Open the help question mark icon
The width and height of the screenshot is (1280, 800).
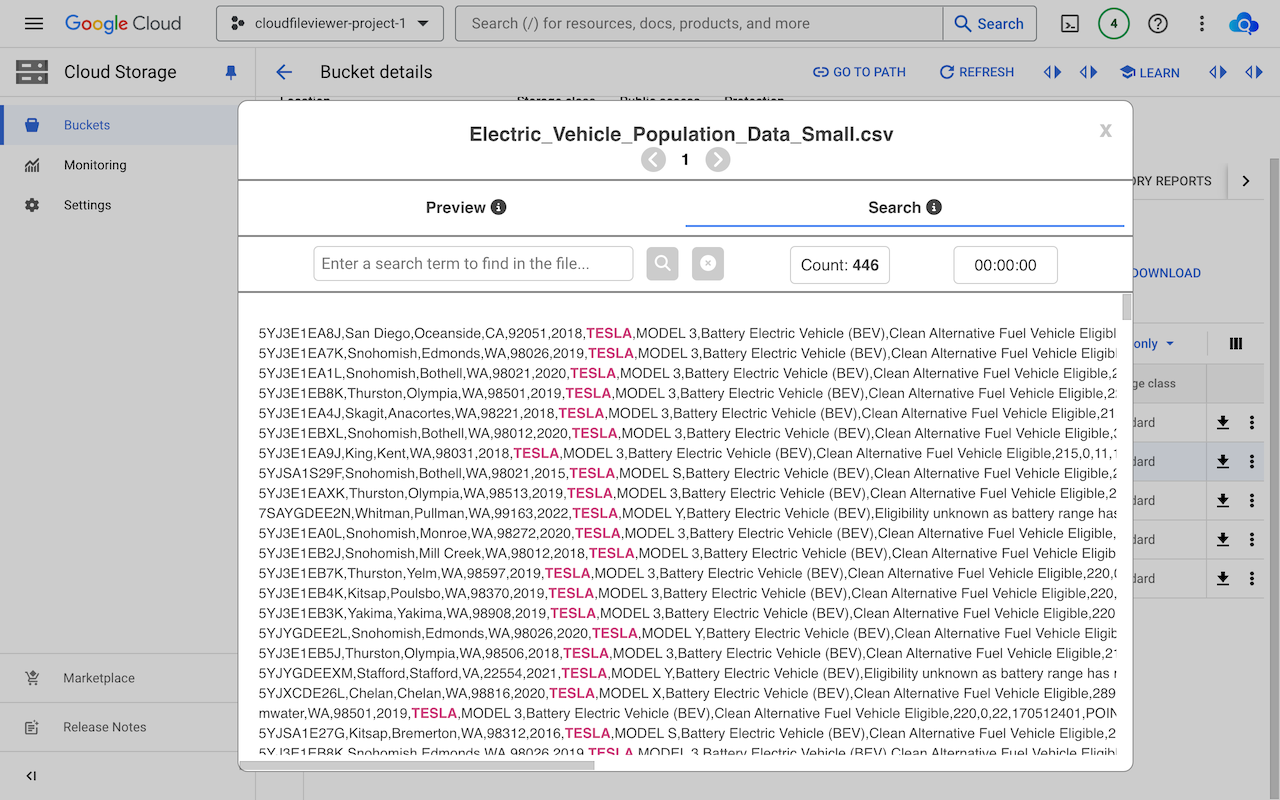(1158, 23)
